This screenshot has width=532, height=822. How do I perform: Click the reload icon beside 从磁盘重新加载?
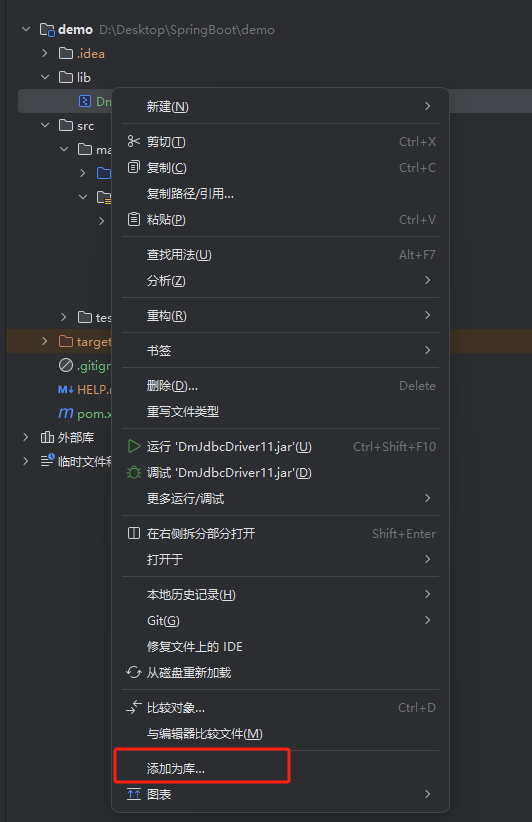coord(134,672)
